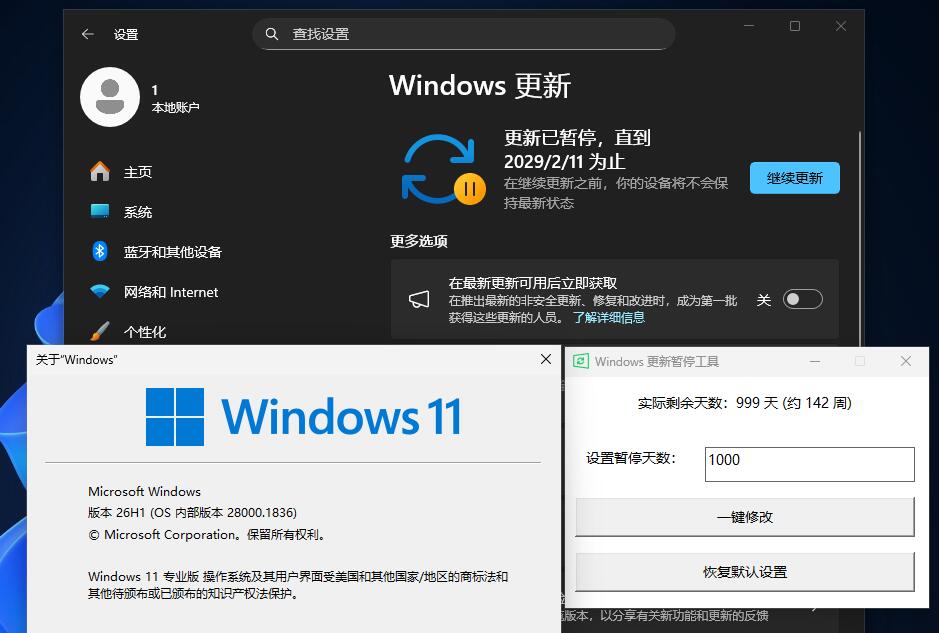The height and width of the screenshot is (633, 939).
Task: Click 本地账户 label under username
Action: click(175, 107)
